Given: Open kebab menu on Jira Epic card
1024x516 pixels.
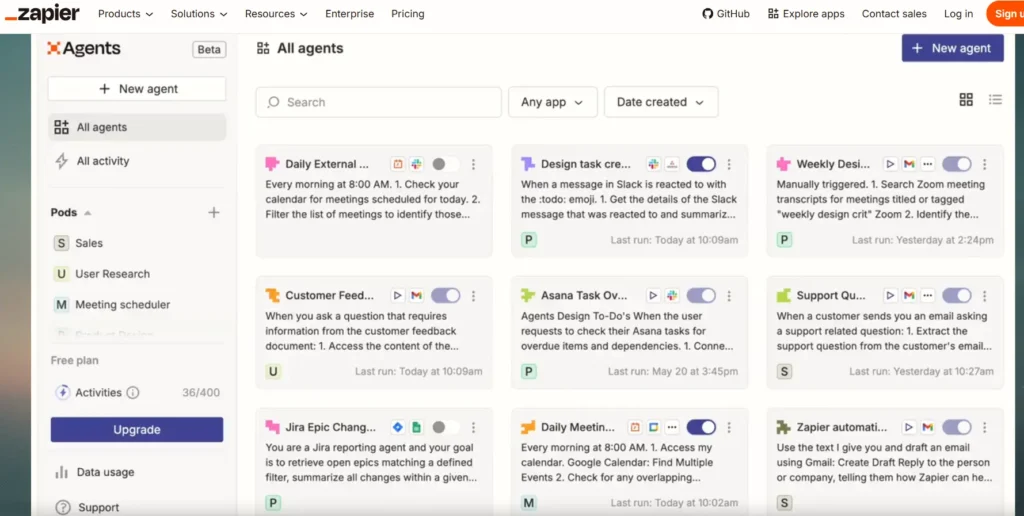Looking at the screenshot, I should [x=473, y=427].
